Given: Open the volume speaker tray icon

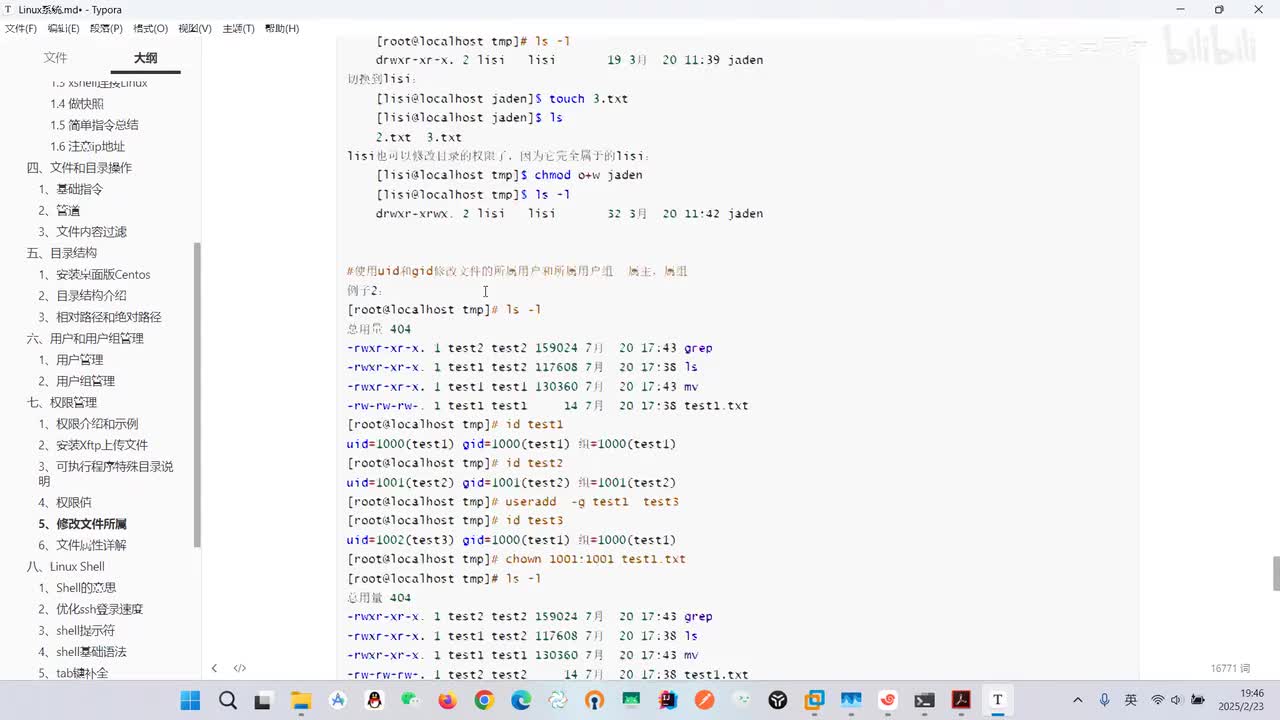Looking at the screenshot, I should click(x=1175, y=700).
